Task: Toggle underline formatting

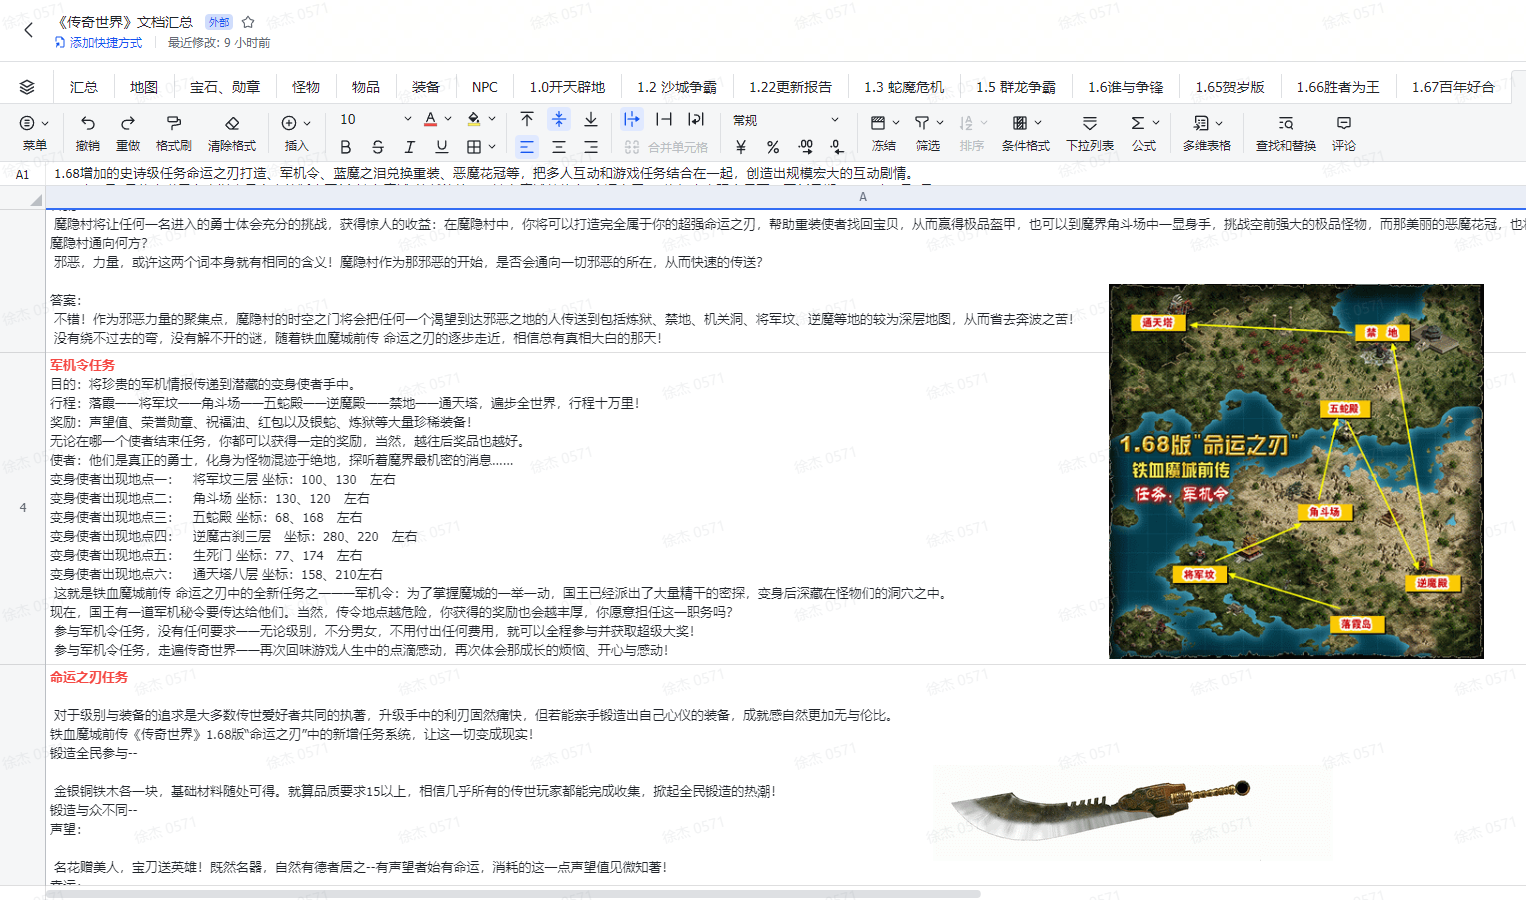Action: click(x=442, y=146)
